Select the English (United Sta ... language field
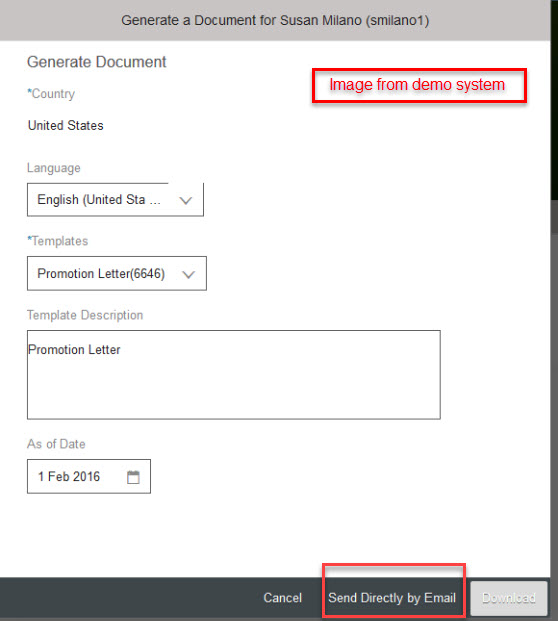This screenshot has width=558, height=621. click(115, 200)
